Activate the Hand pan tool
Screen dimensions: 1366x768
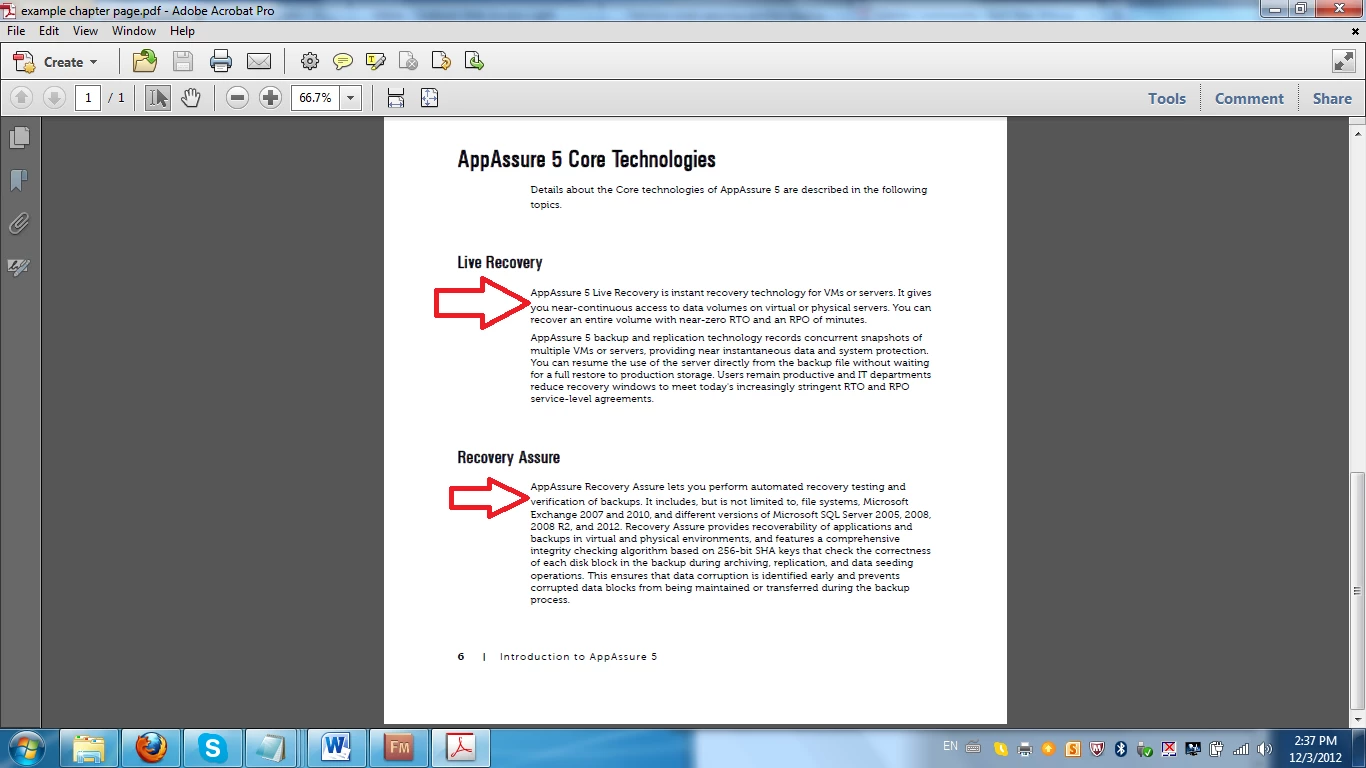coord(190,98)
